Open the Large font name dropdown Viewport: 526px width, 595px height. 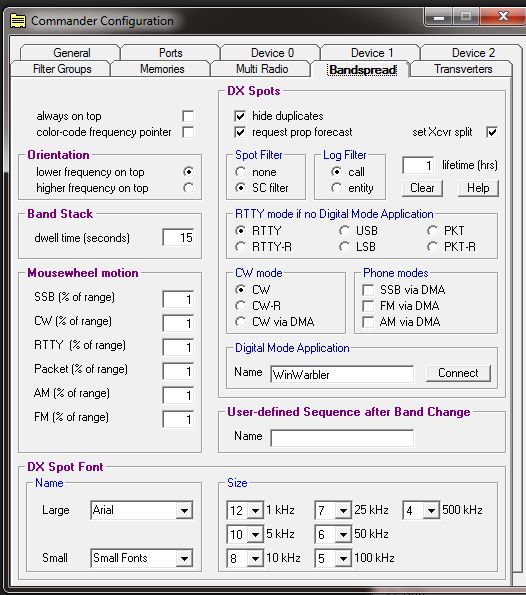click(184, 510)
